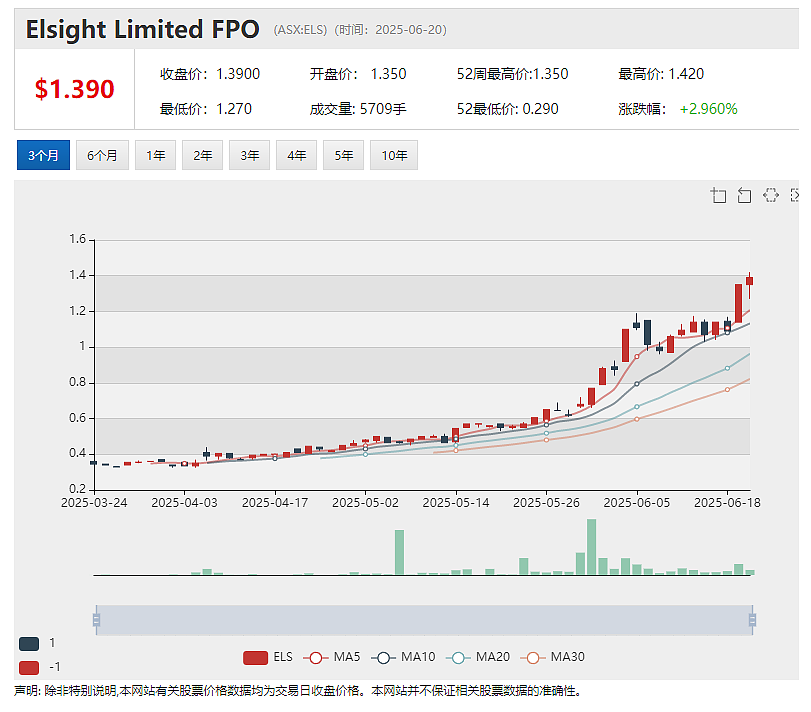Click the 2025-04-17 x-axis date label

[x=275, y=503]
